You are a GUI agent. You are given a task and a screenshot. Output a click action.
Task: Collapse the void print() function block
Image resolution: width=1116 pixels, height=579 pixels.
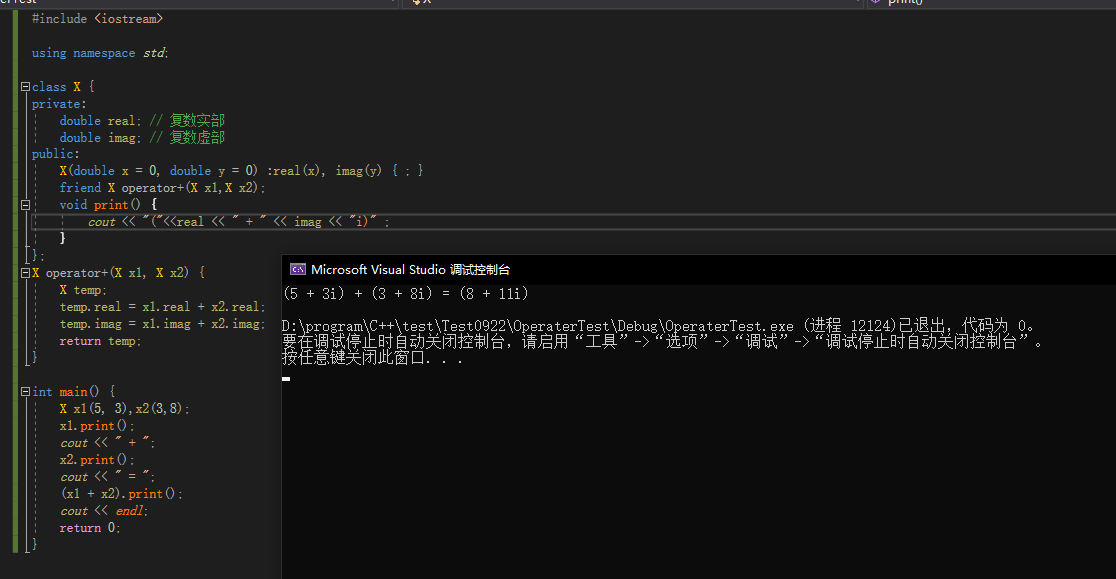(26, 205)
